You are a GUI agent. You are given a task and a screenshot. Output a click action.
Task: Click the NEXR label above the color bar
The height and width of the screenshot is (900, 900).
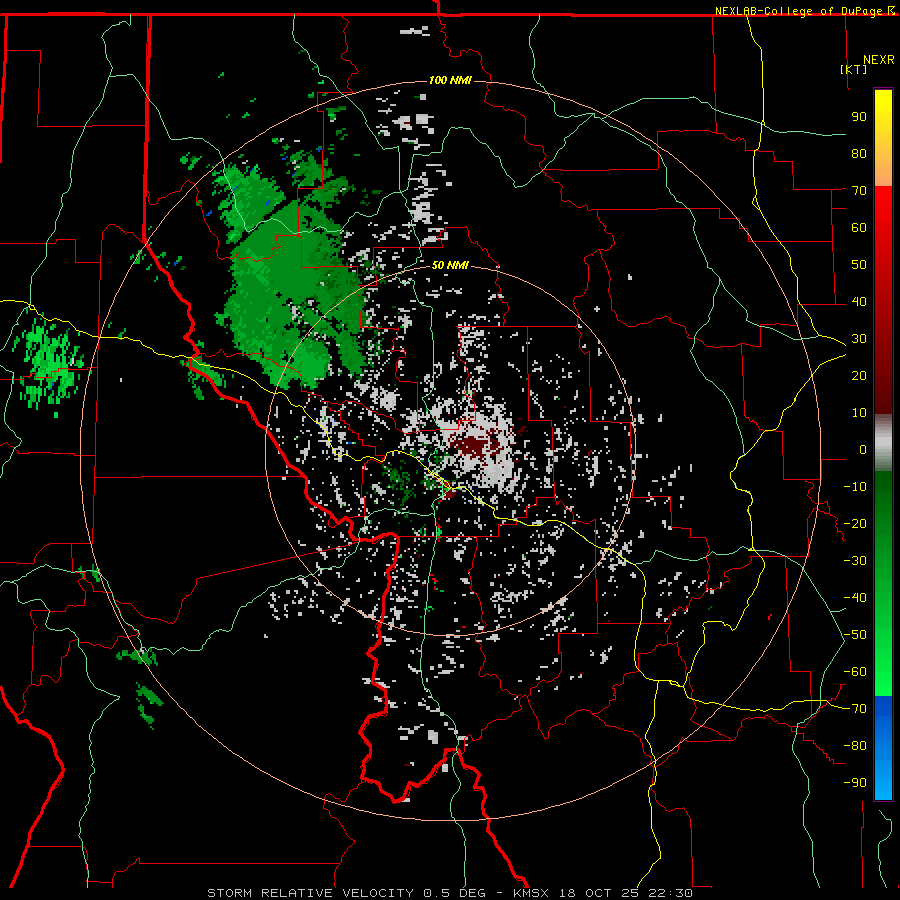(879, 60)
